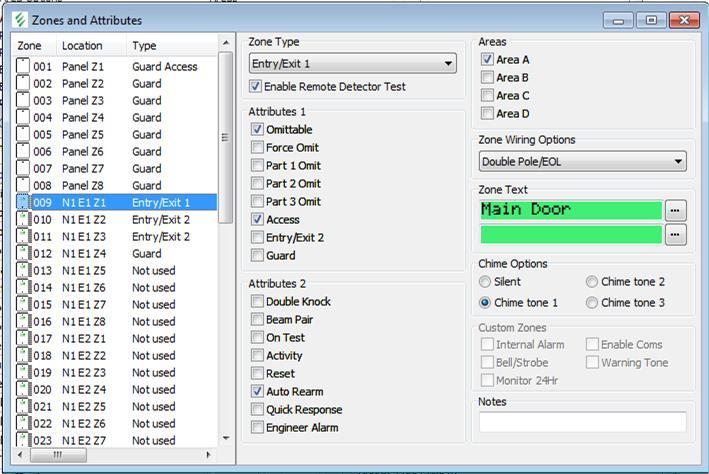Open the Zone Type dropdown

tap(352, 64)
